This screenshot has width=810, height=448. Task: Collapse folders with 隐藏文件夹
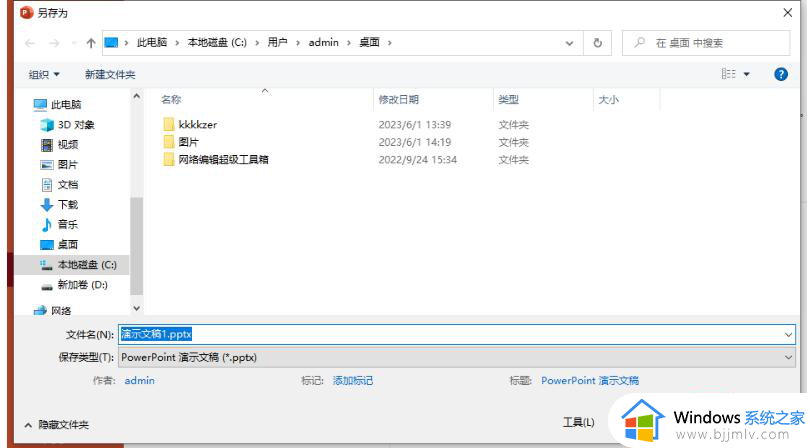(x=56, y=425)
